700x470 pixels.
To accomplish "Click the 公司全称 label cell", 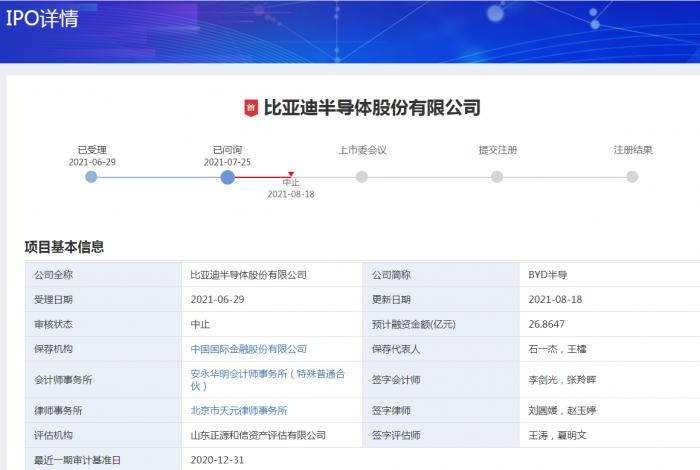I will 103,275.
